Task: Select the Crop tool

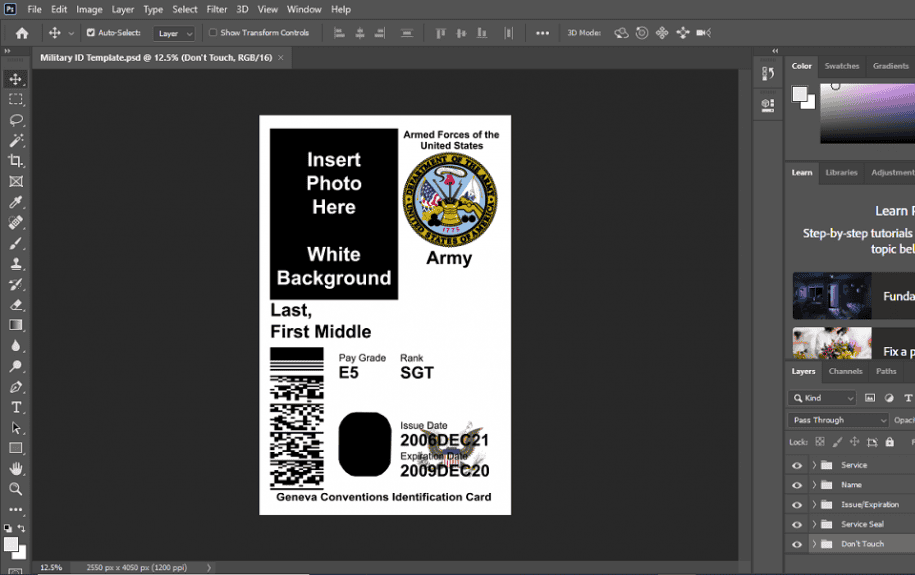Action: pos(16,161)
